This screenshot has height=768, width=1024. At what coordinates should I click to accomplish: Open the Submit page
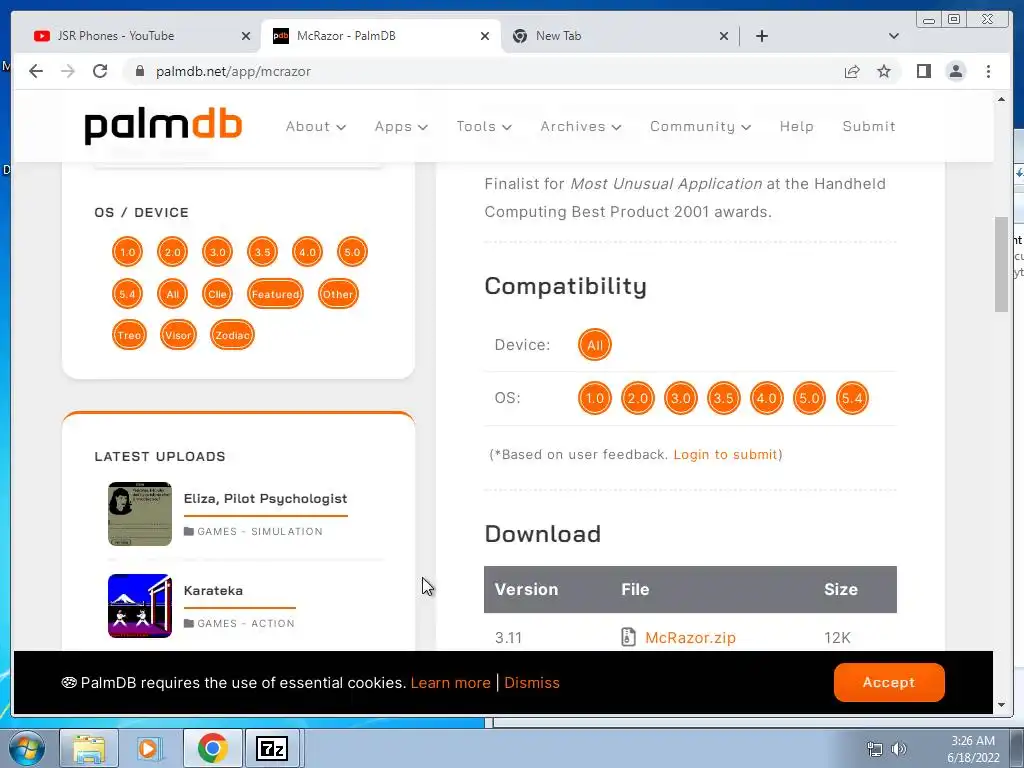pyautogui.click(x=869, y=127)
